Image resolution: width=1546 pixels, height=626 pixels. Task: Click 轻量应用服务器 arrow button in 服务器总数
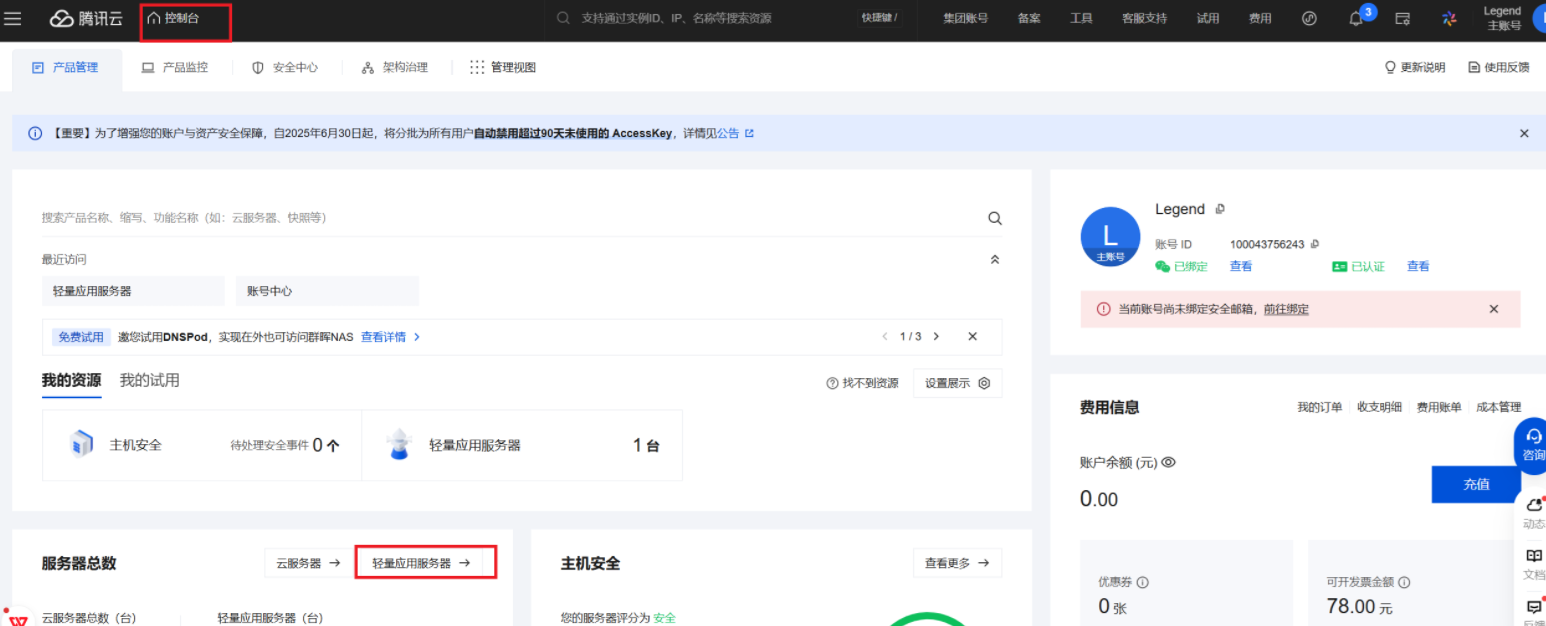[x=421, y=563]
